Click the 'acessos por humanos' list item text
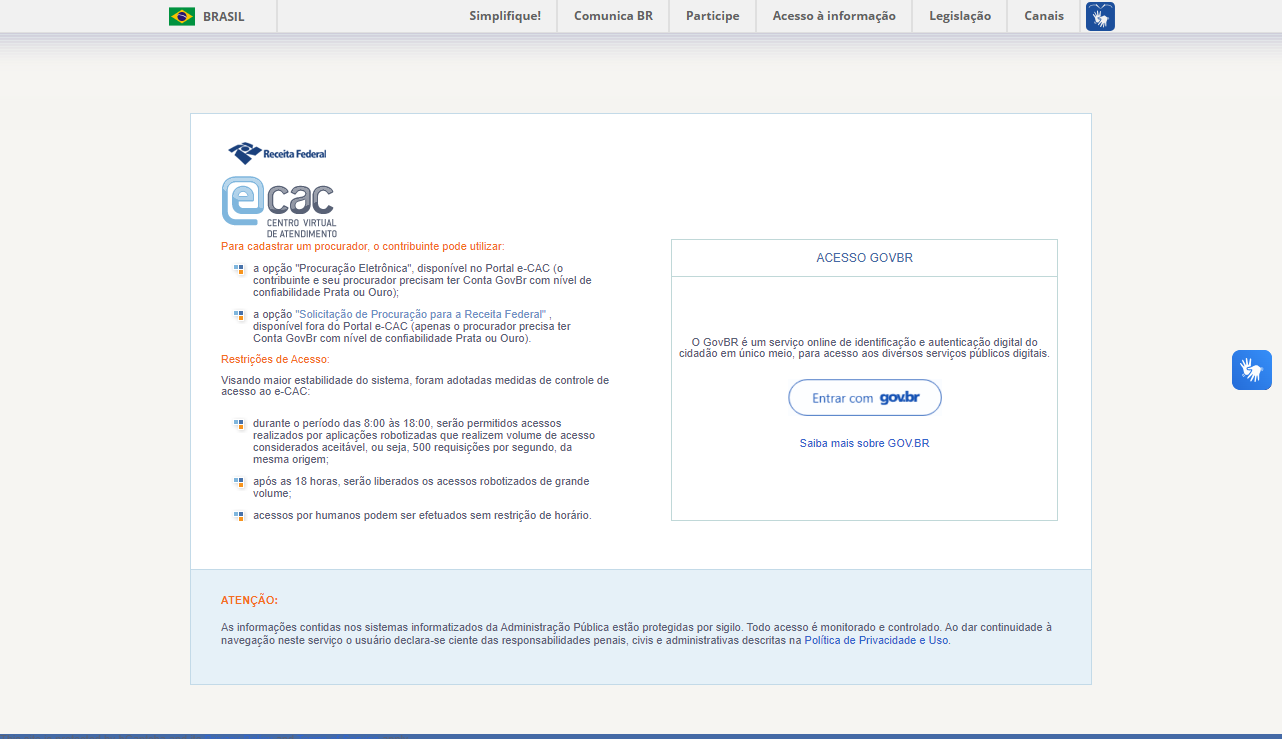1282x739 pixels. pyautogui.click(x=422, y=516)
